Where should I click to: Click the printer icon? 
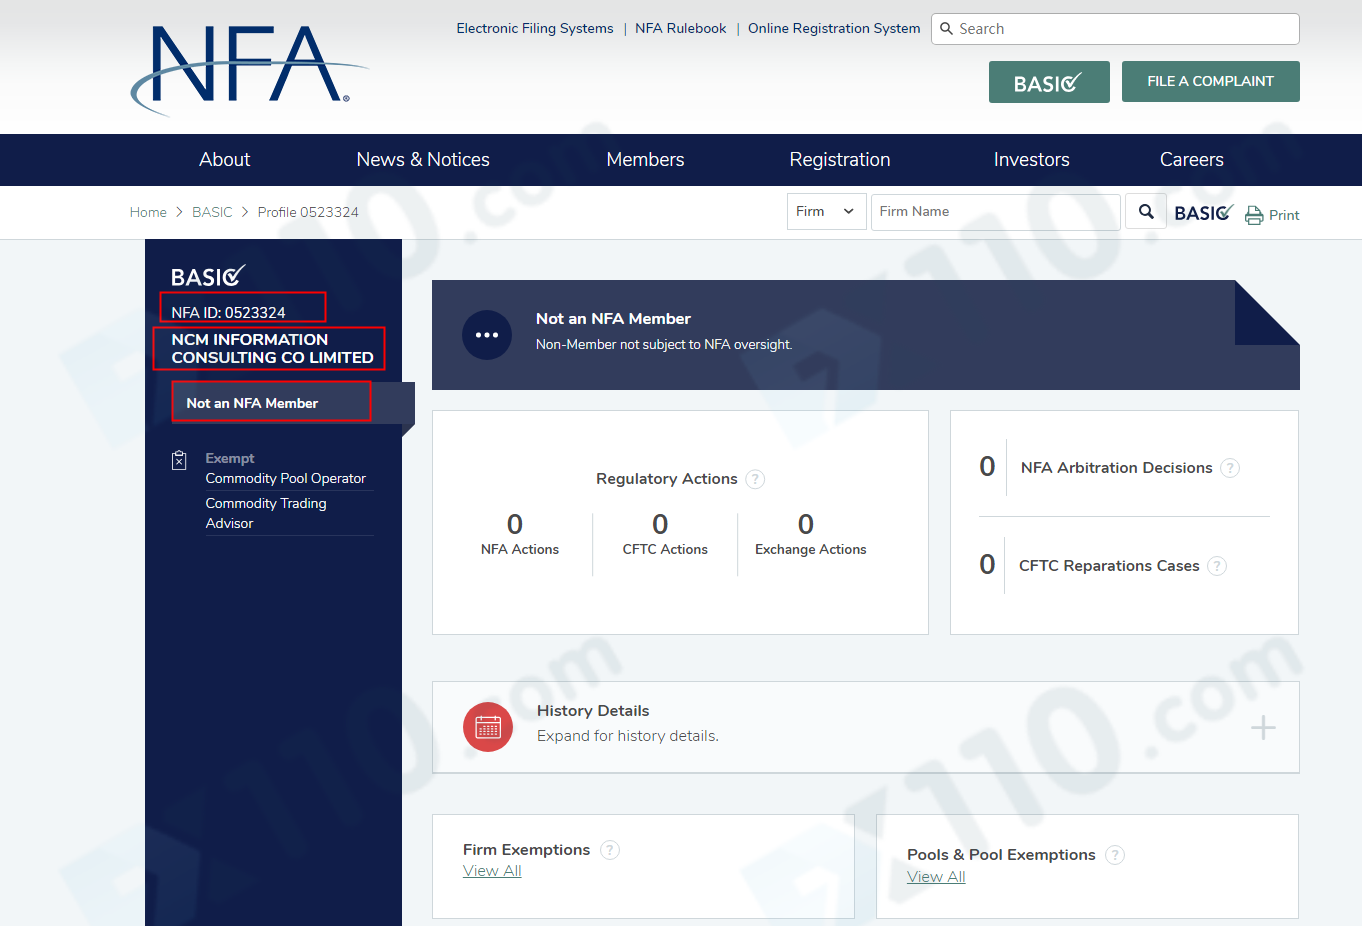coord(1254,215)
